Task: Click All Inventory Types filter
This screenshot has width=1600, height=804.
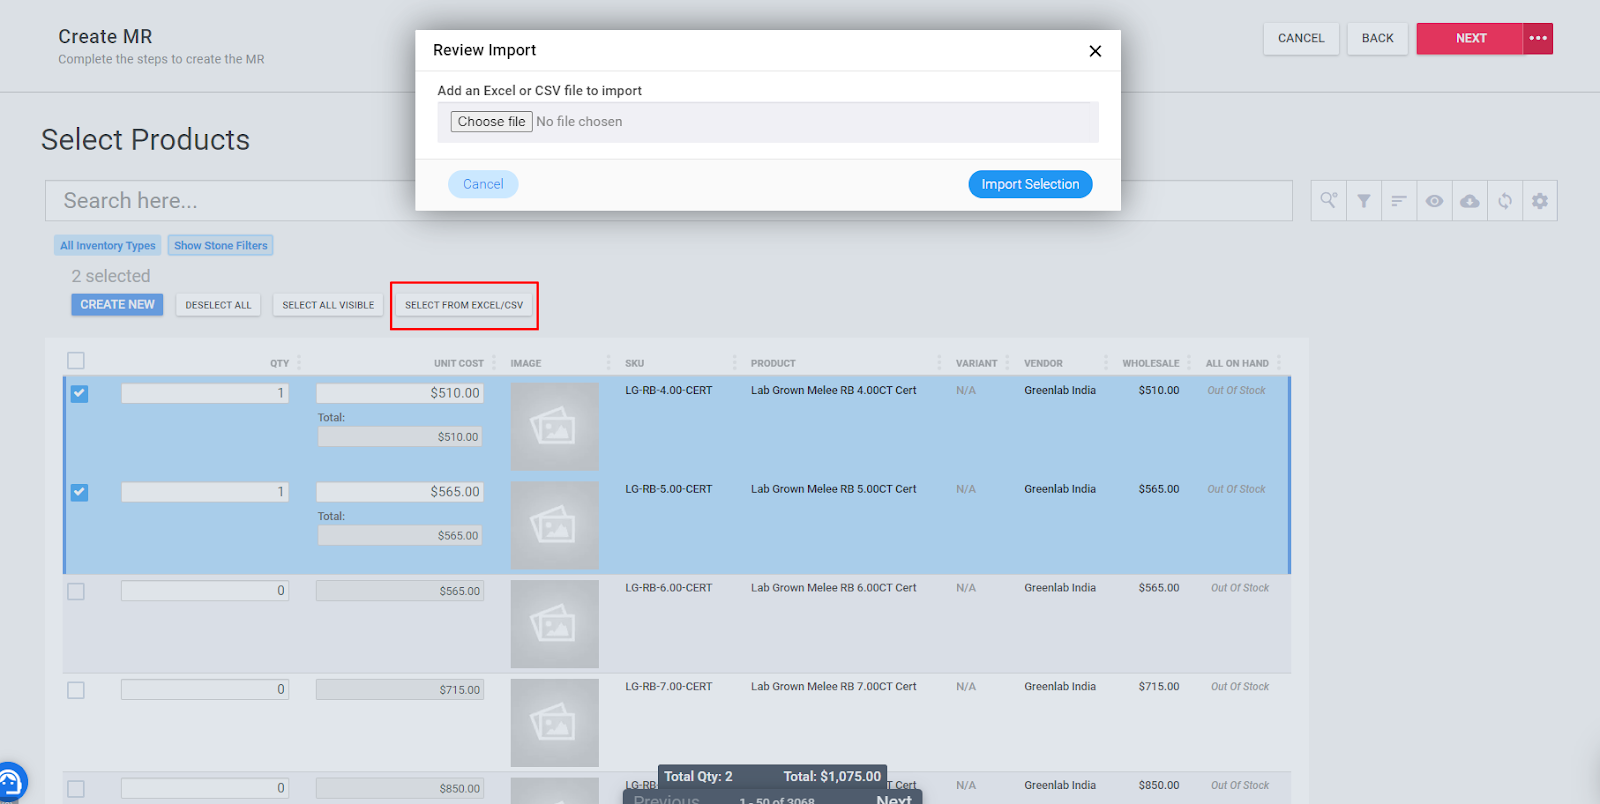Action: (108, 246)
